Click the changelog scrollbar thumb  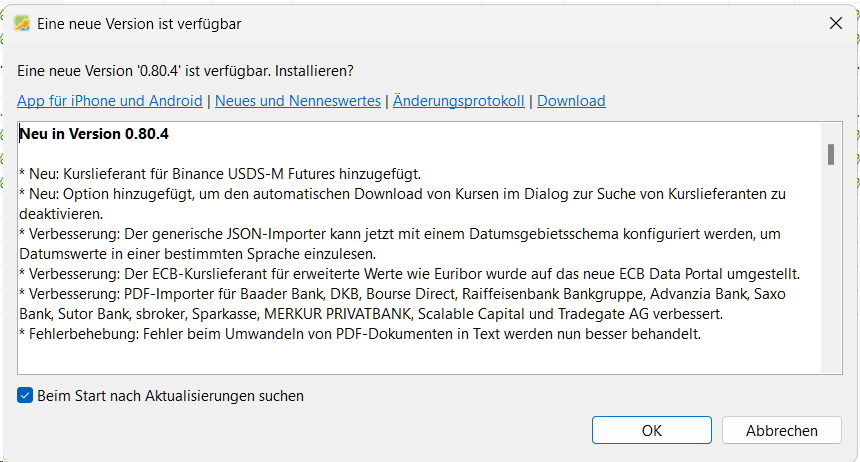tap(830, 154)
